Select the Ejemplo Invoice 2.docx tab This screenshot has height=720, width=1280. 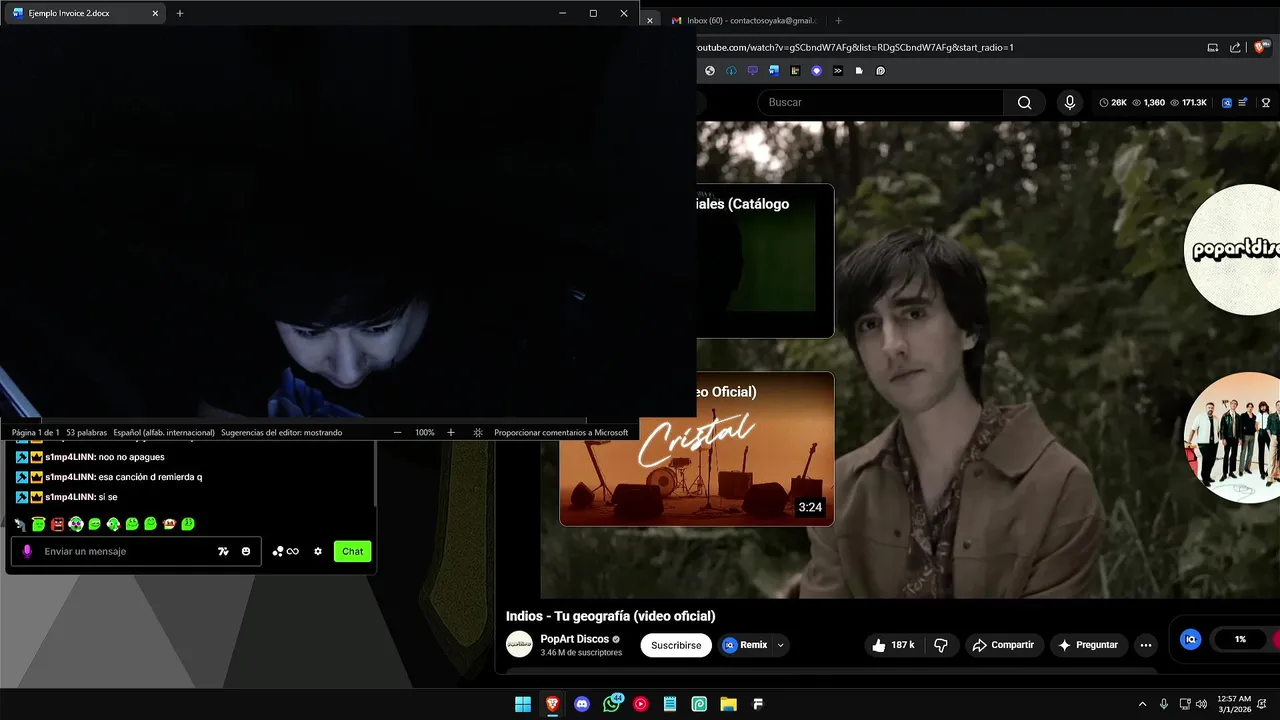coord(85,14)
